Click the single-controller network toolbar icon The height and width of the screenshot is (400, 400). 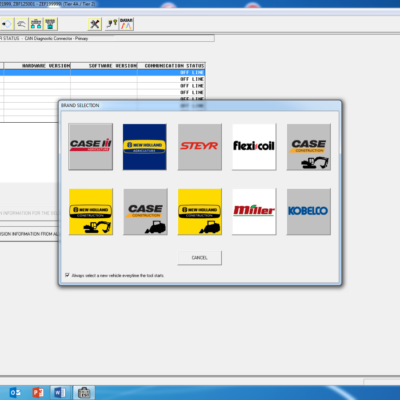[x=50, y=24]
